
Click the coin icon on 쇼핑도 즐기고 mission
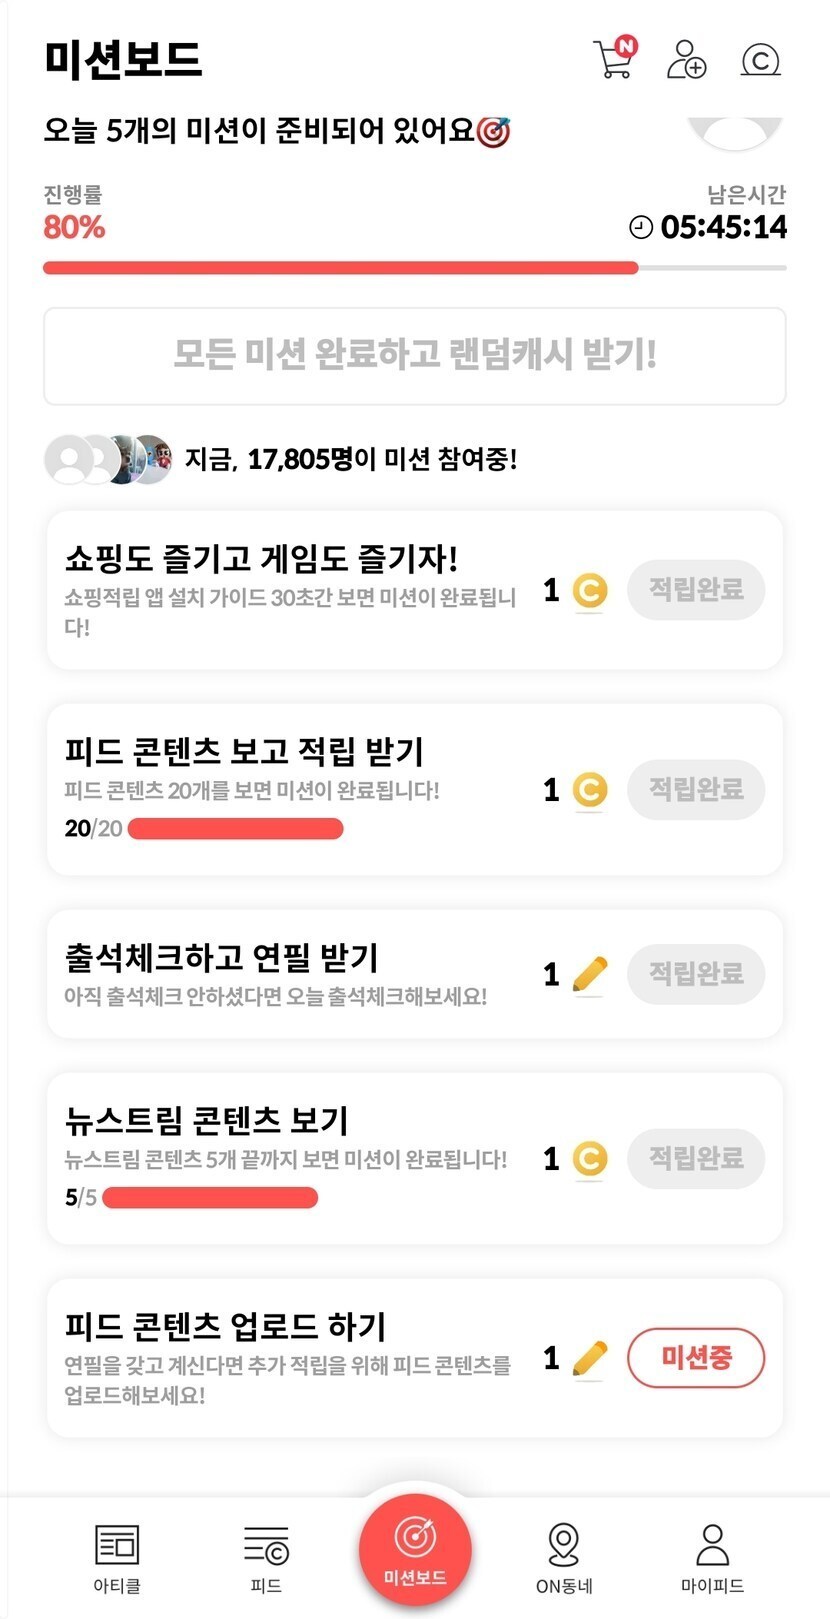[590, 590]
